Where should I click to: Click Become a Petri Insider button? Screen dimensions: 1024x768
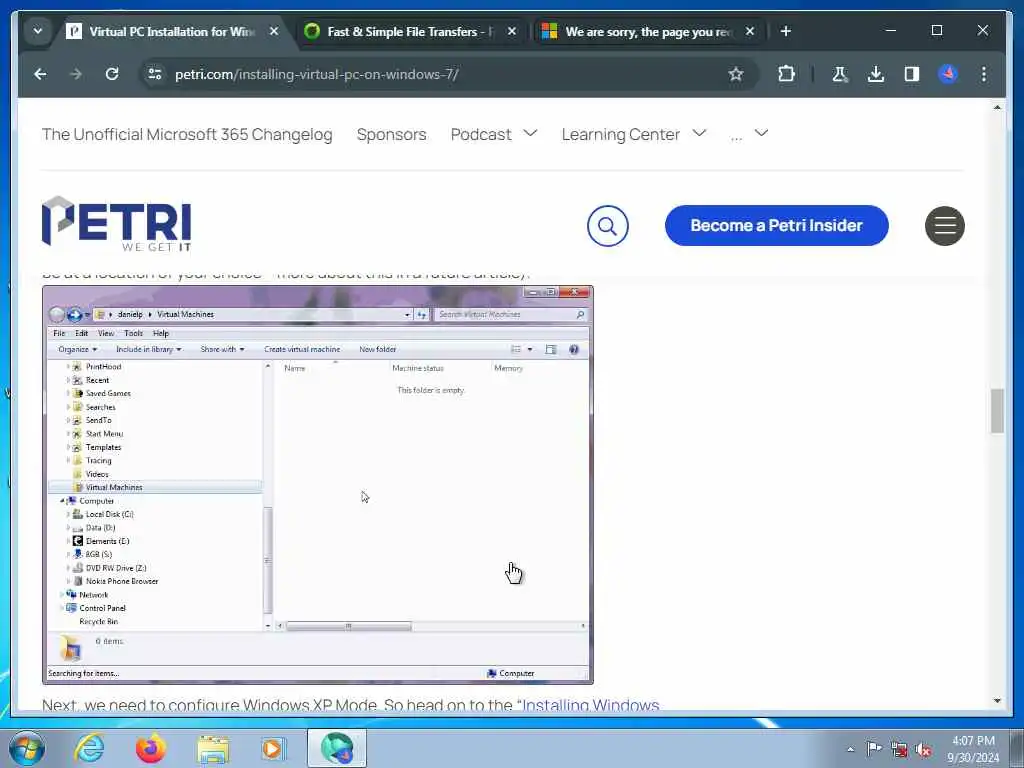point(776,226)
